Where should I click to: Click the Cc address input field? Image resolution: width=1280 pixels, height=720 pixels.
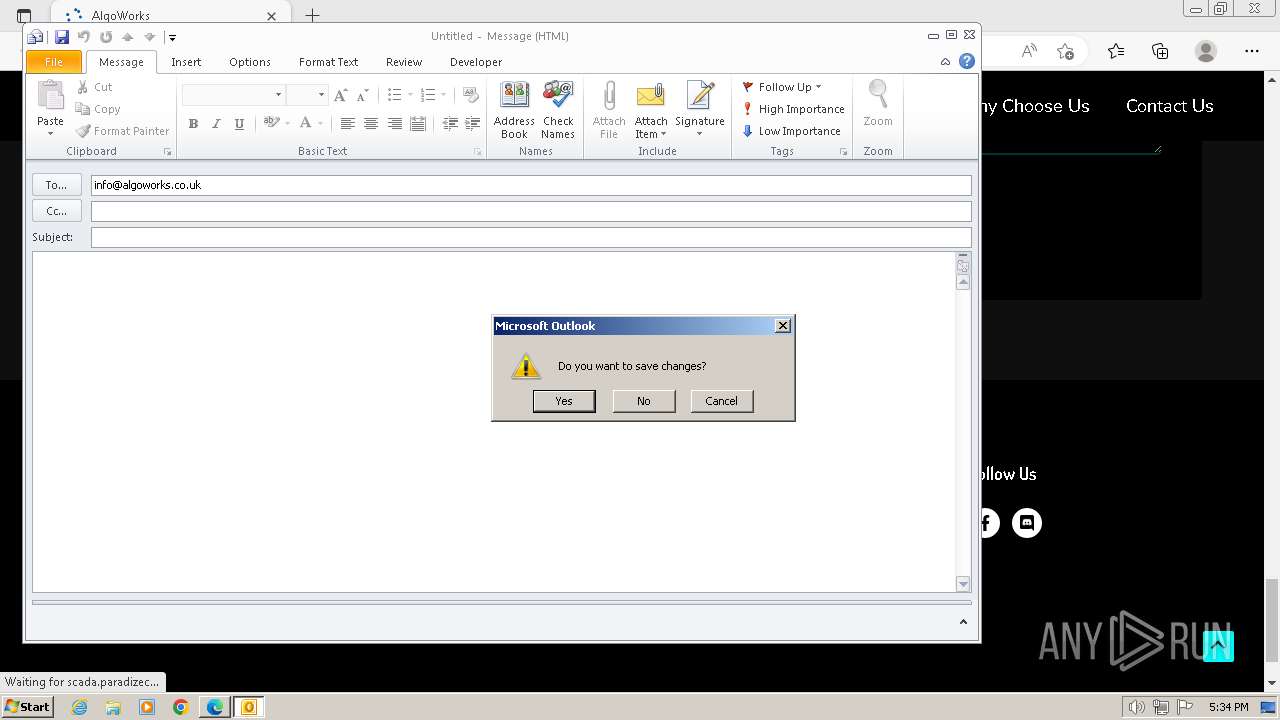click(x=531, y=211)
